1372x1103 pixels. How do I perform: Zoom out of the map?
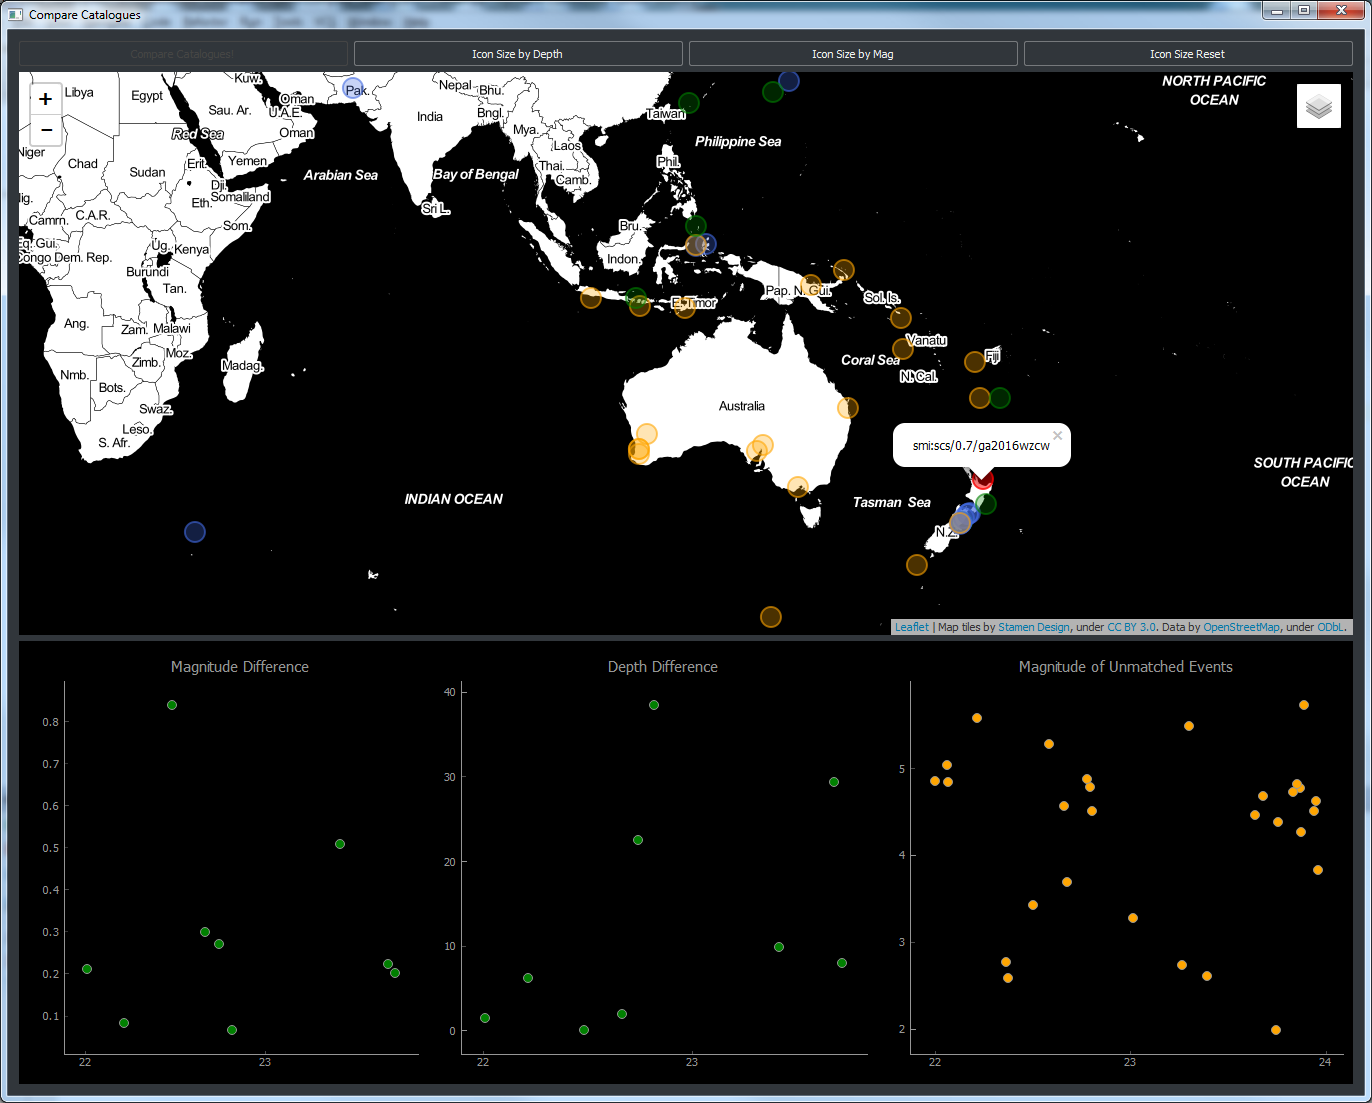(x=46, y=130)
